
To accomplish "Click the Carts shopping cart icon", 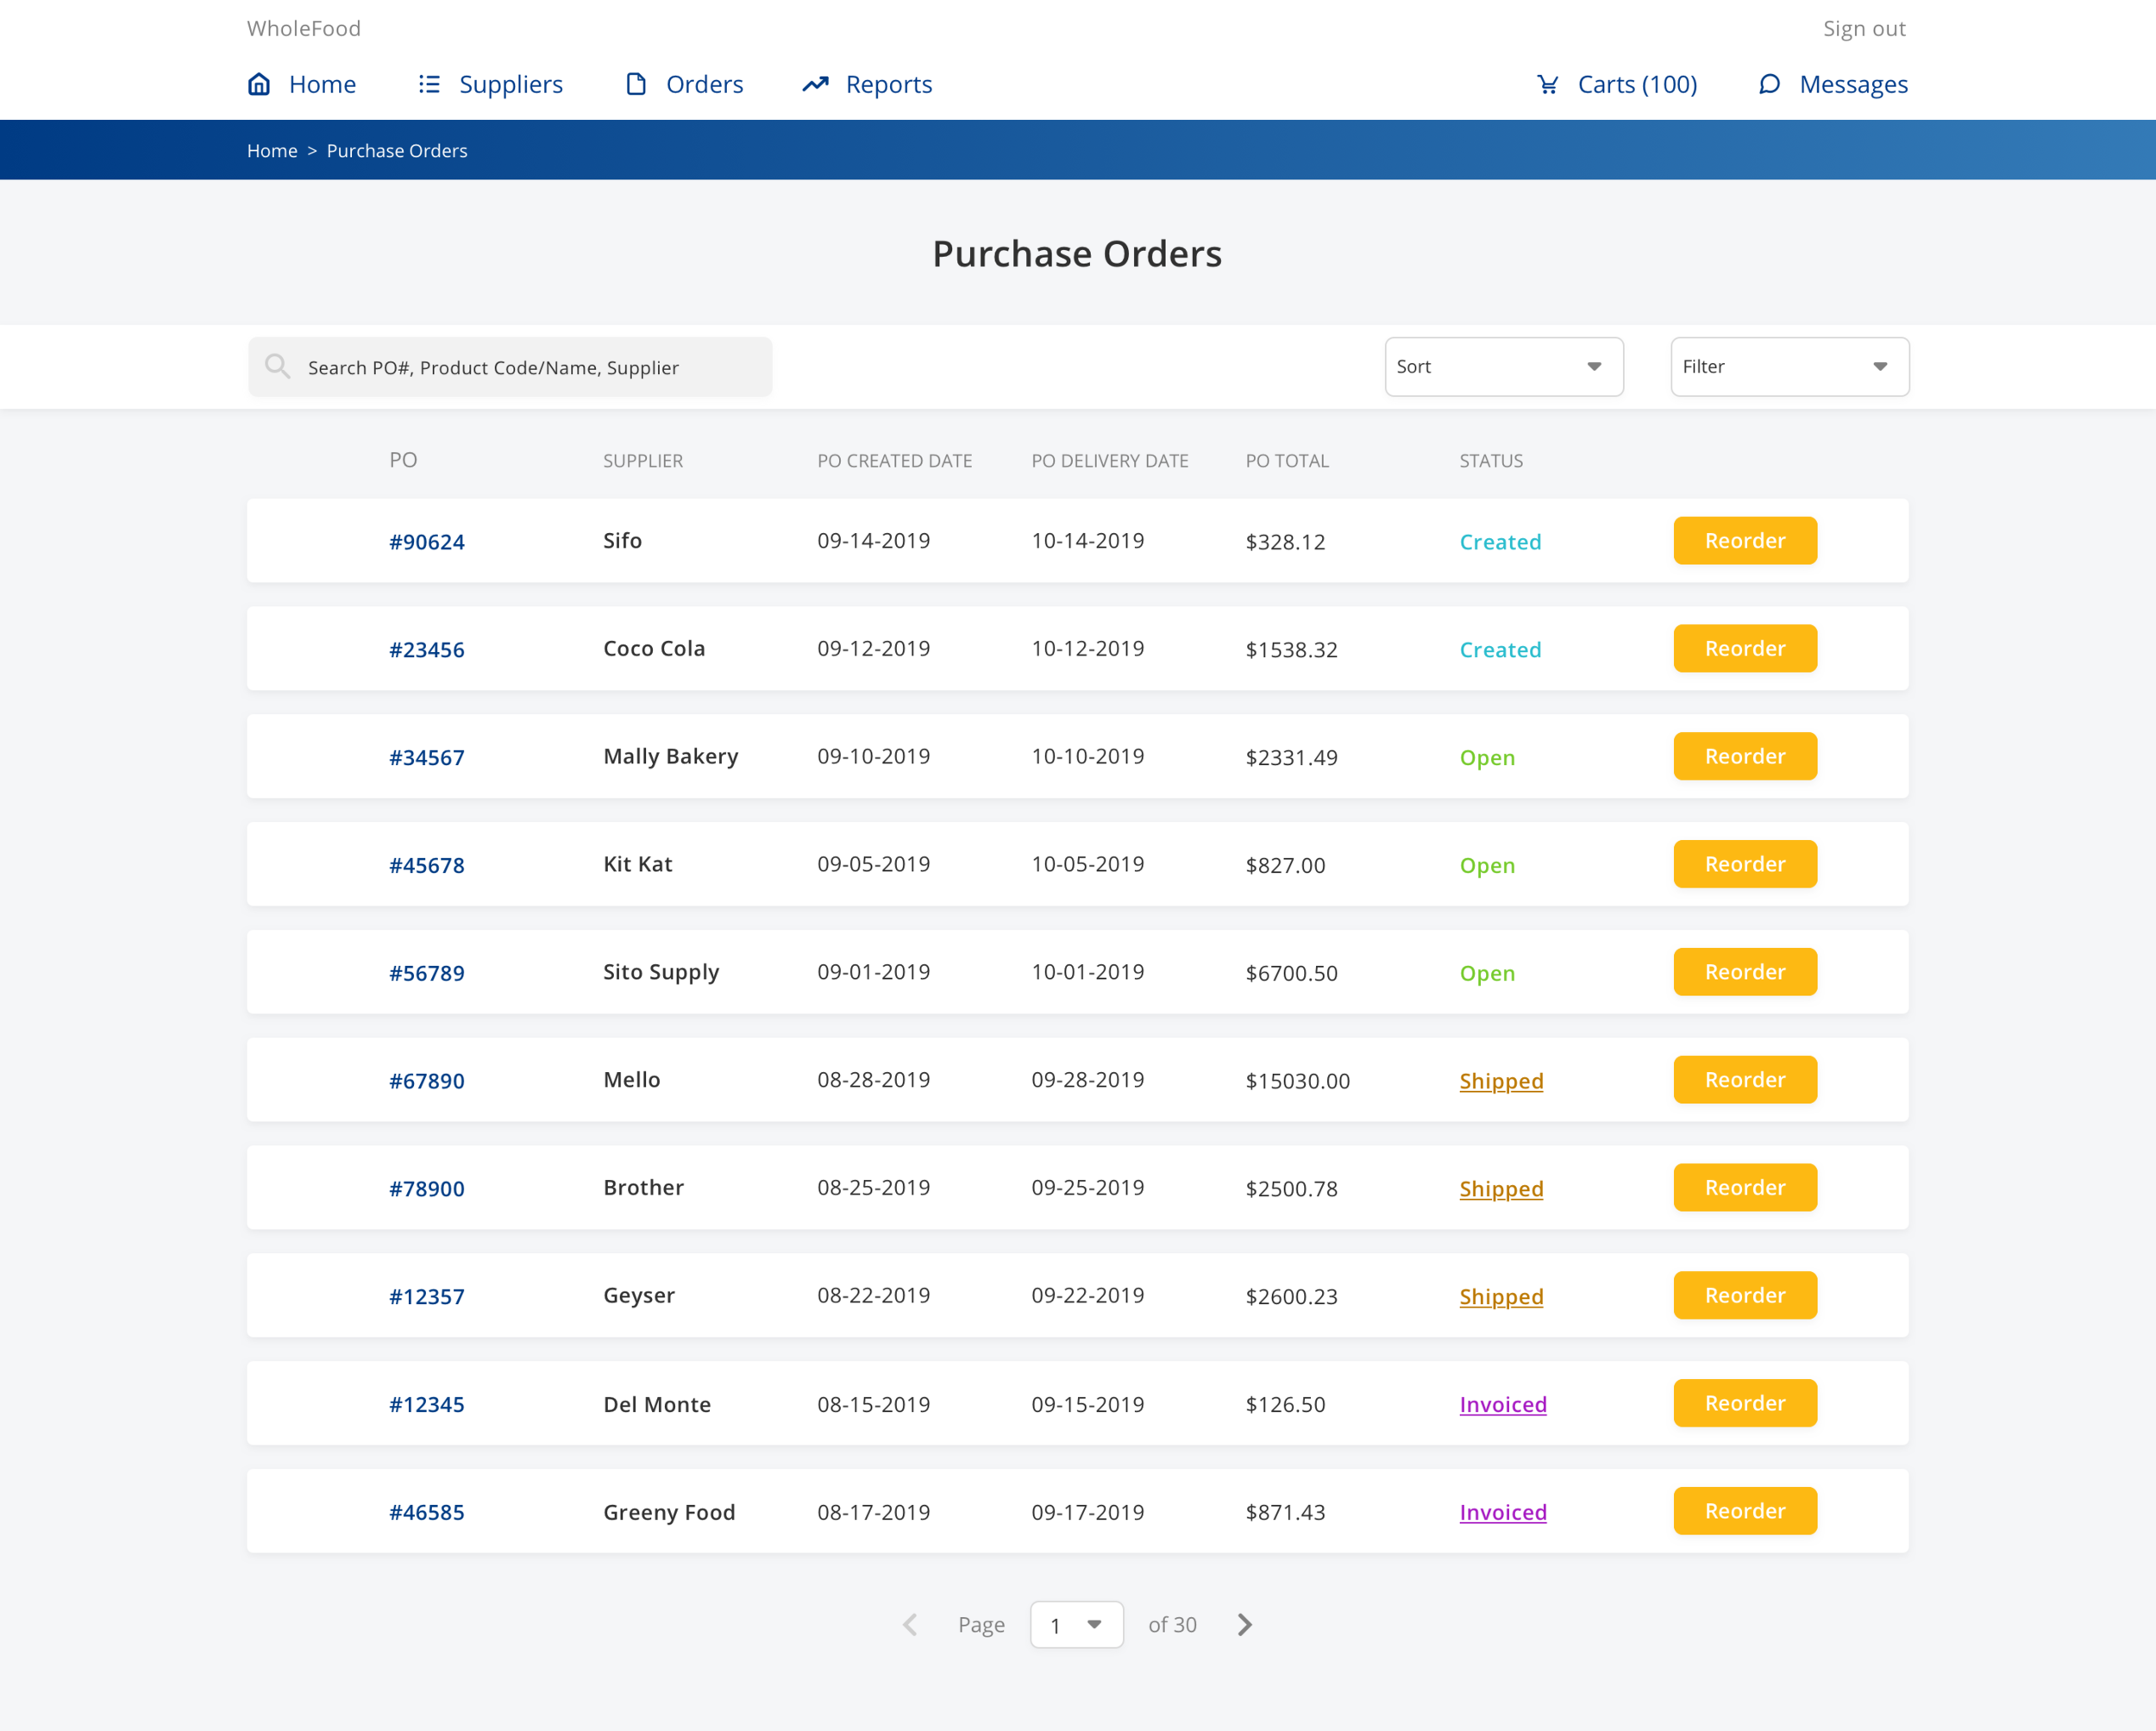I will [1547, 84].
